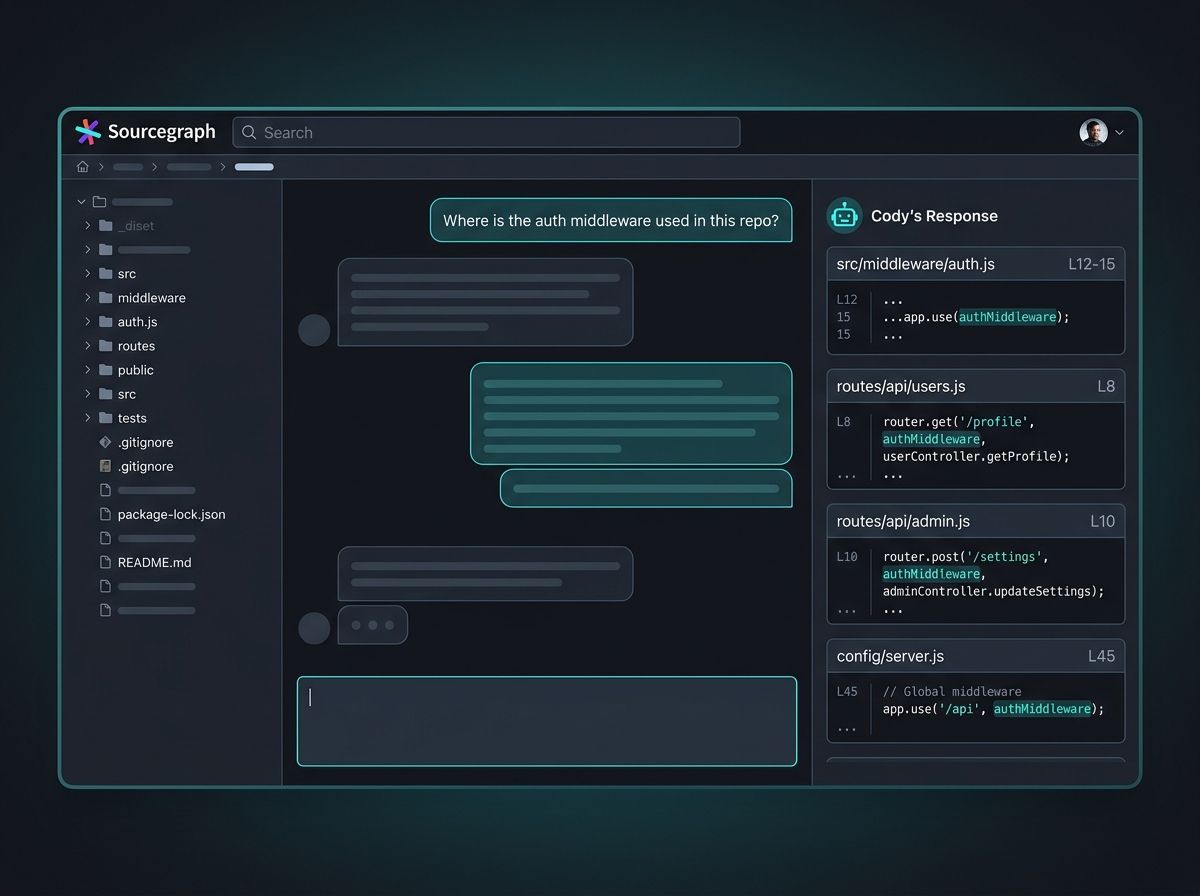The height and width of the screenshot is (896, 1200).
Task: Click the Sourcegraph logo icon
Action: 88,132
